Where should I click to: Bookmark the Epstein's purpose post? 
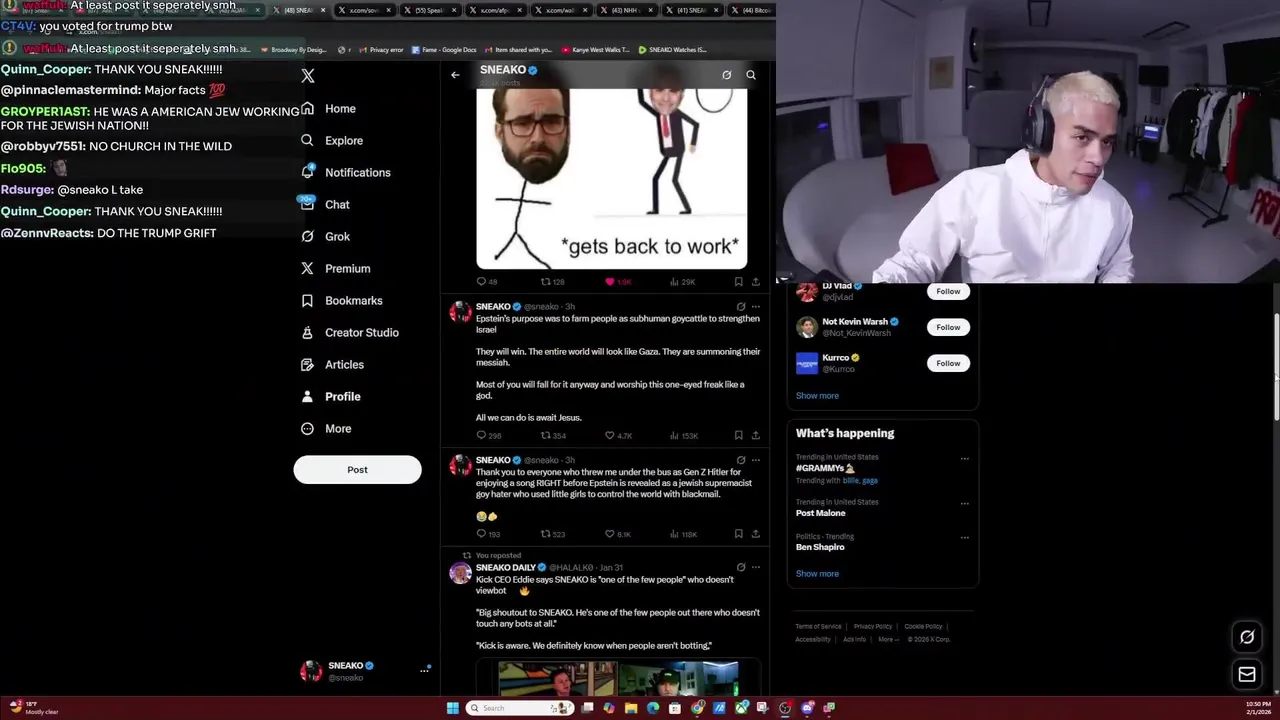click(x=738, y=436)
